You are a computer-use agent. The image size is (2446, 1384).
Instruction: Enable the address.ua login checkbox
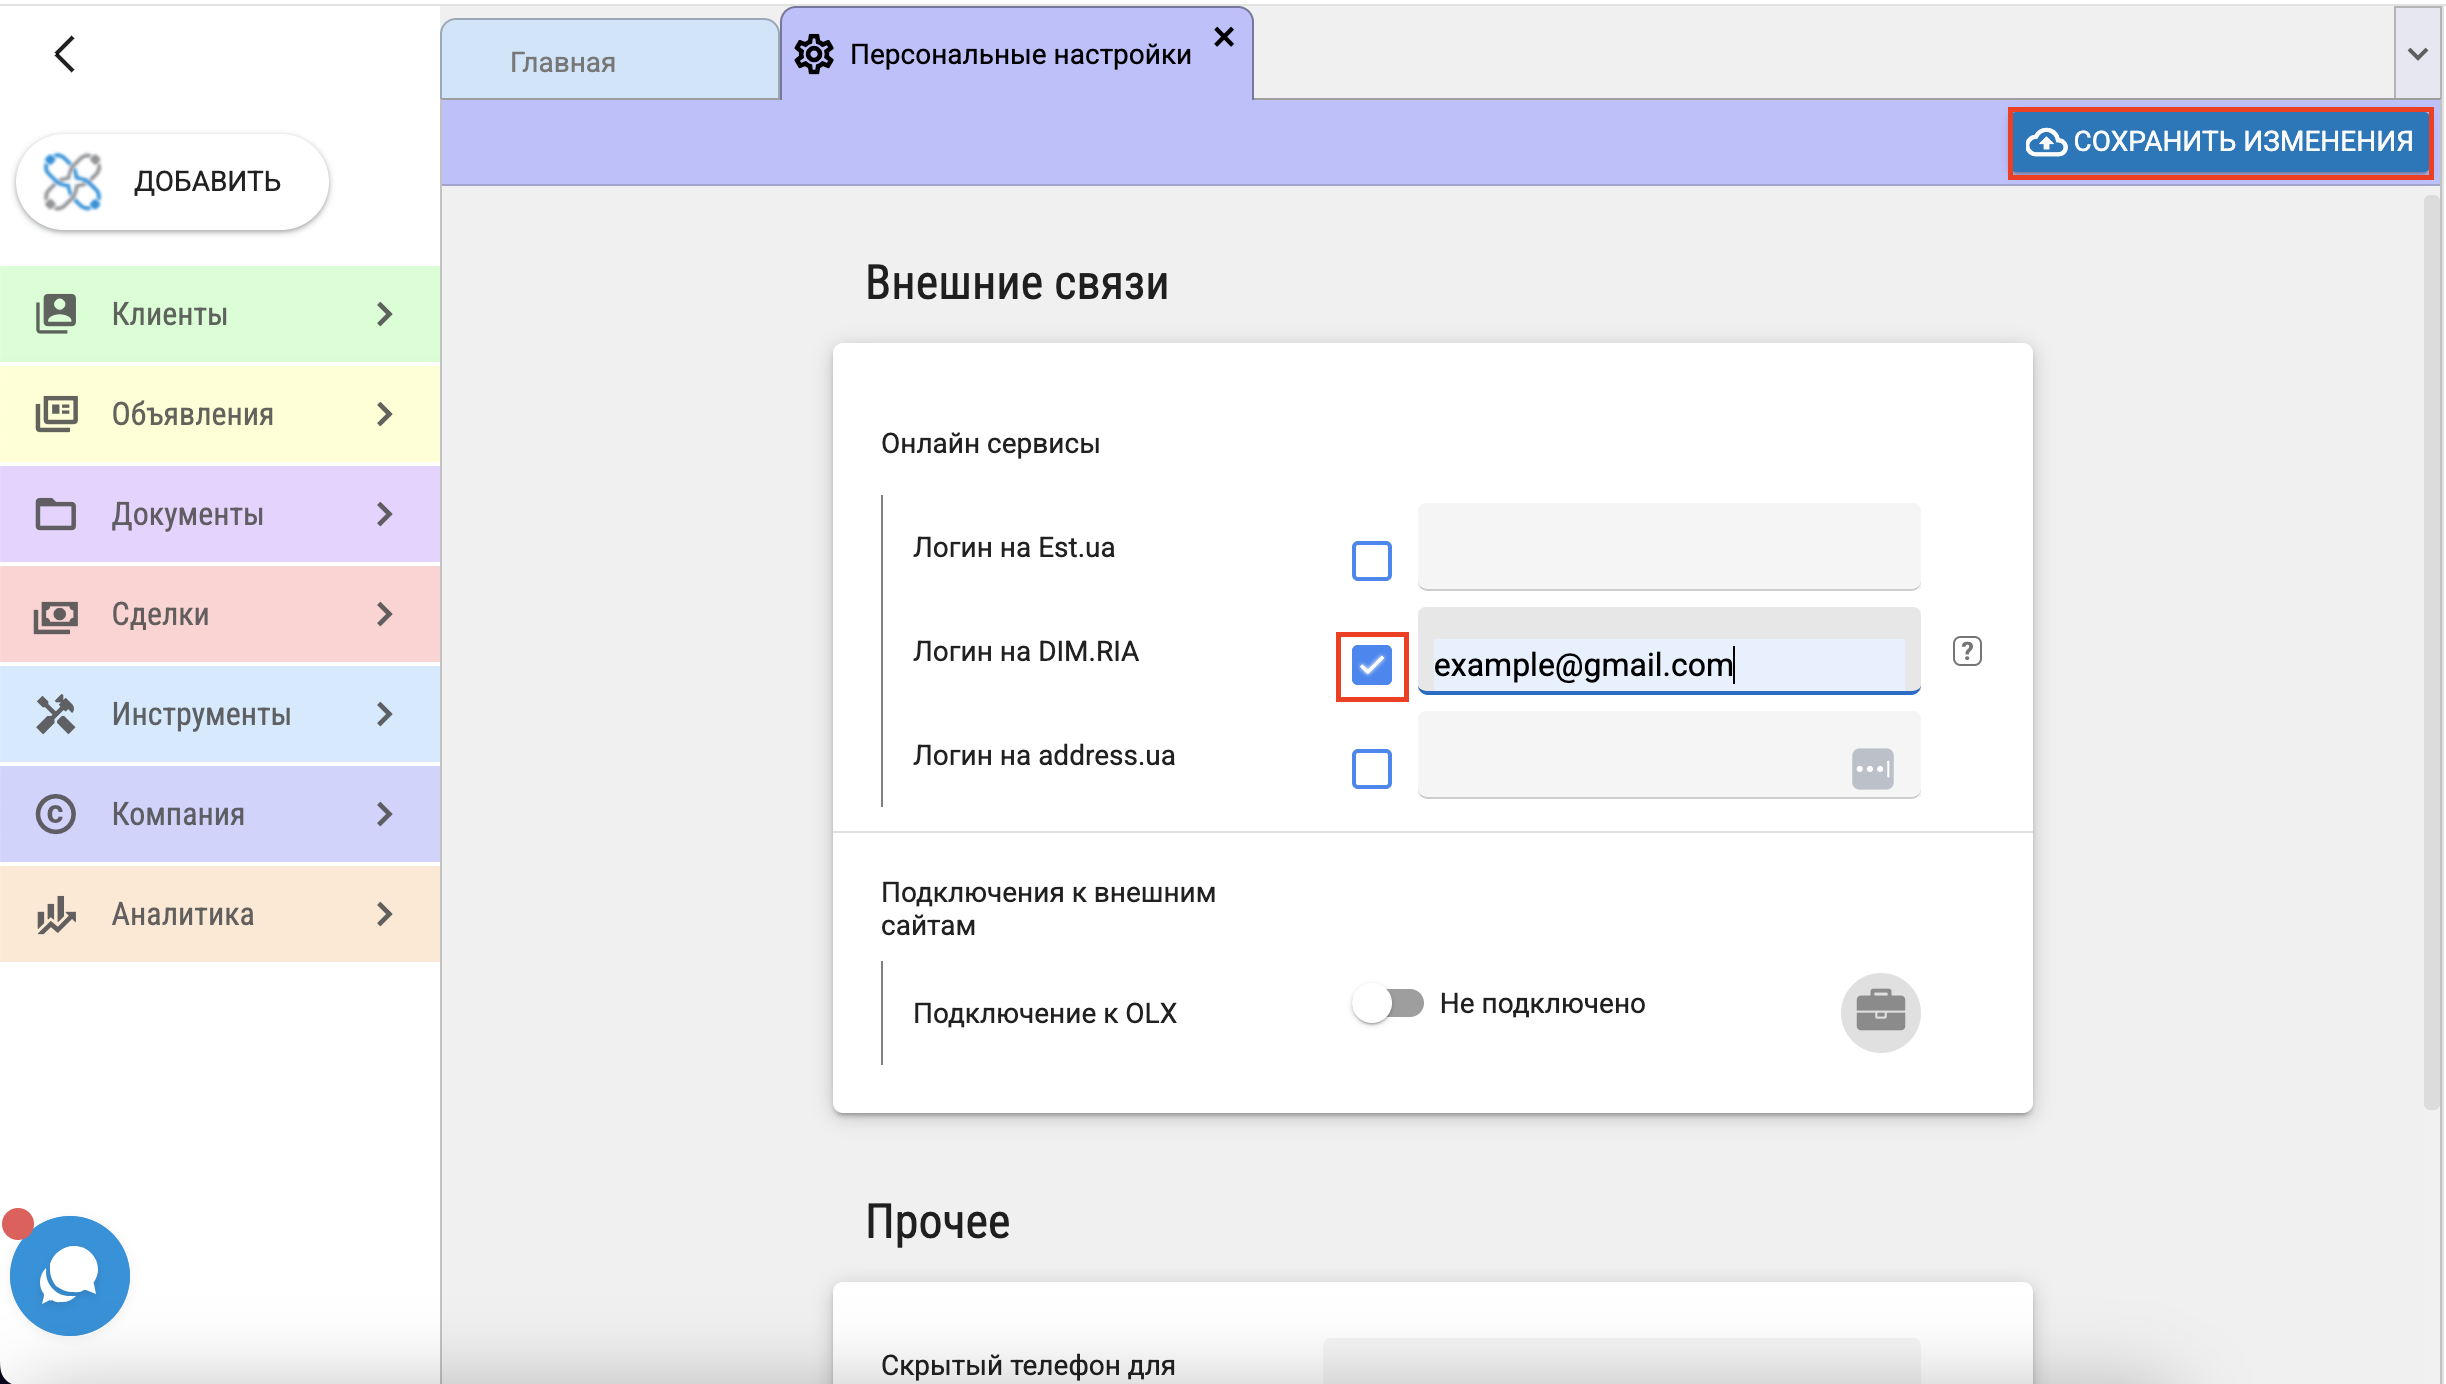click(1371, 769)
